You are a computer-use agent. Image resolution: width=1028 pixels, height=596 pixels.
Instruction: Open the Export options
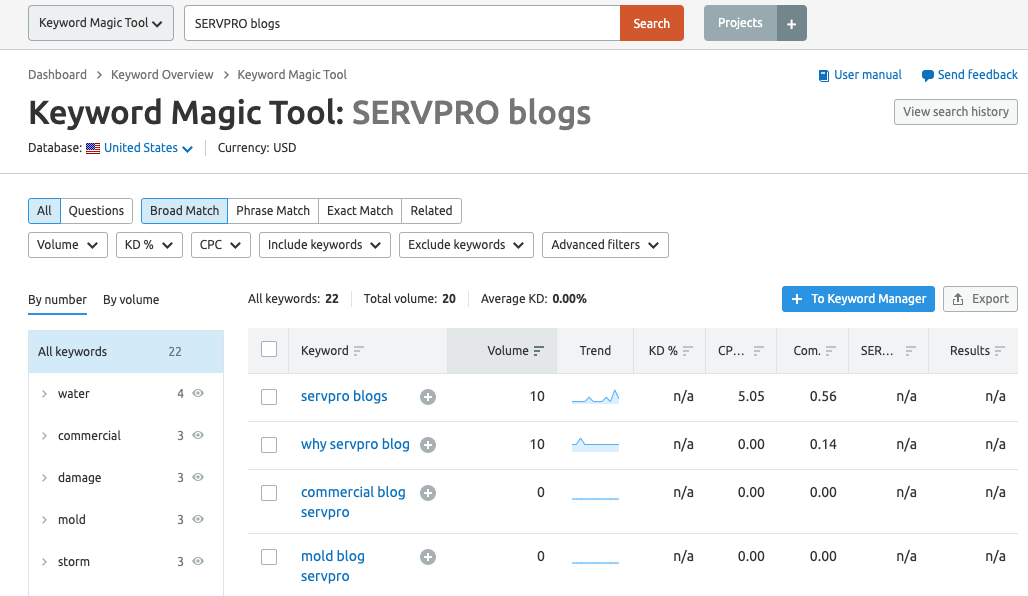pos(980,298)
